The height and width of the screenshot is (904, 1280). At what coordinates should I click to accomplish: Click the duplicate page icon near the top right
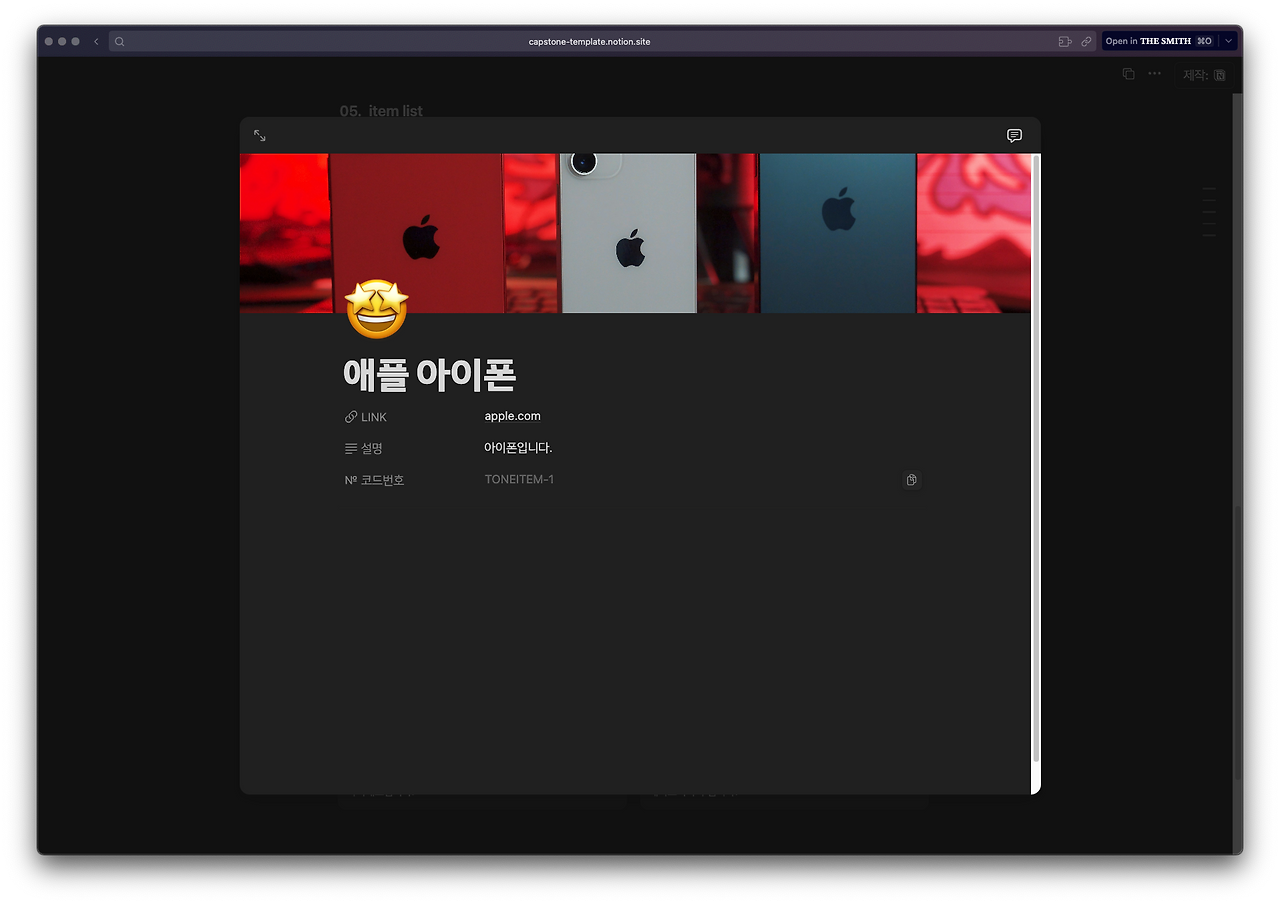[x=1127, y=73]
